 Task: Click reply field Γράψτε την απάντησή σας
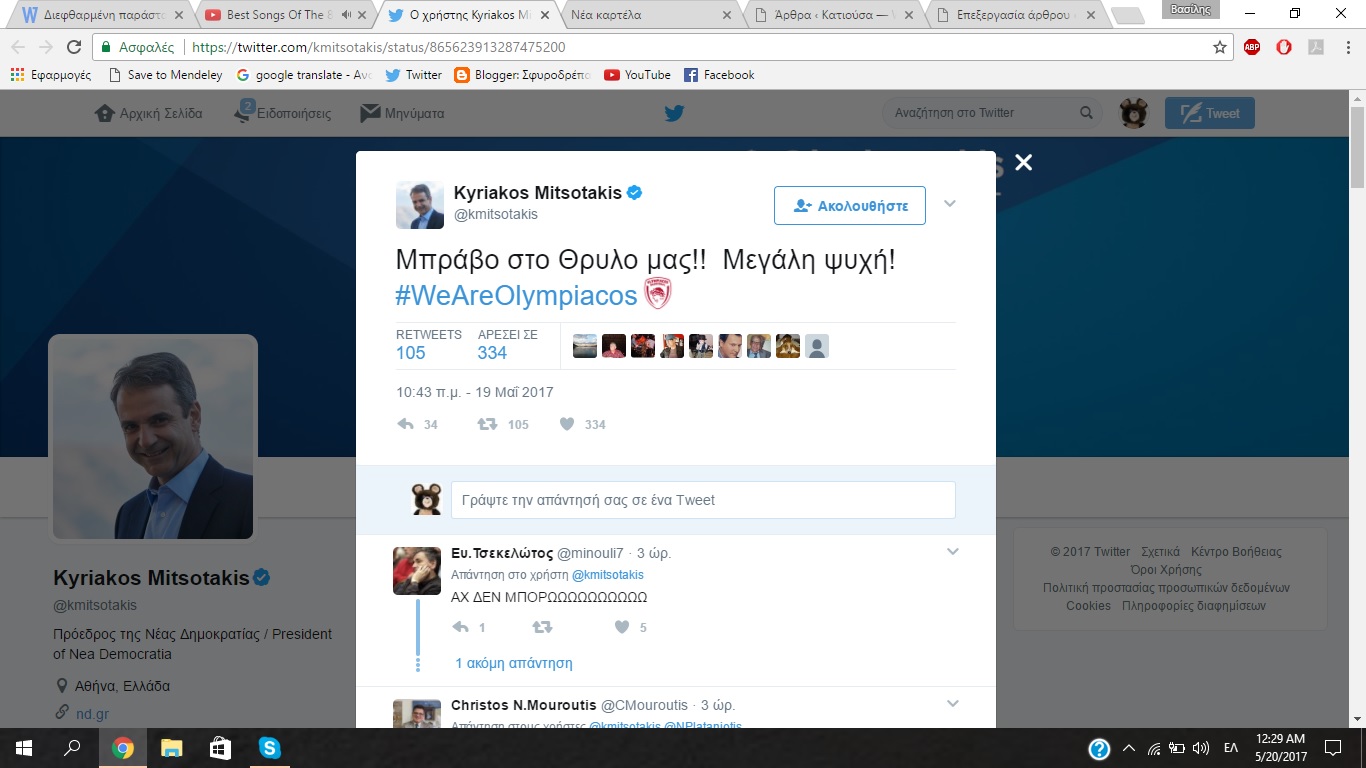[x=703, y=500]
